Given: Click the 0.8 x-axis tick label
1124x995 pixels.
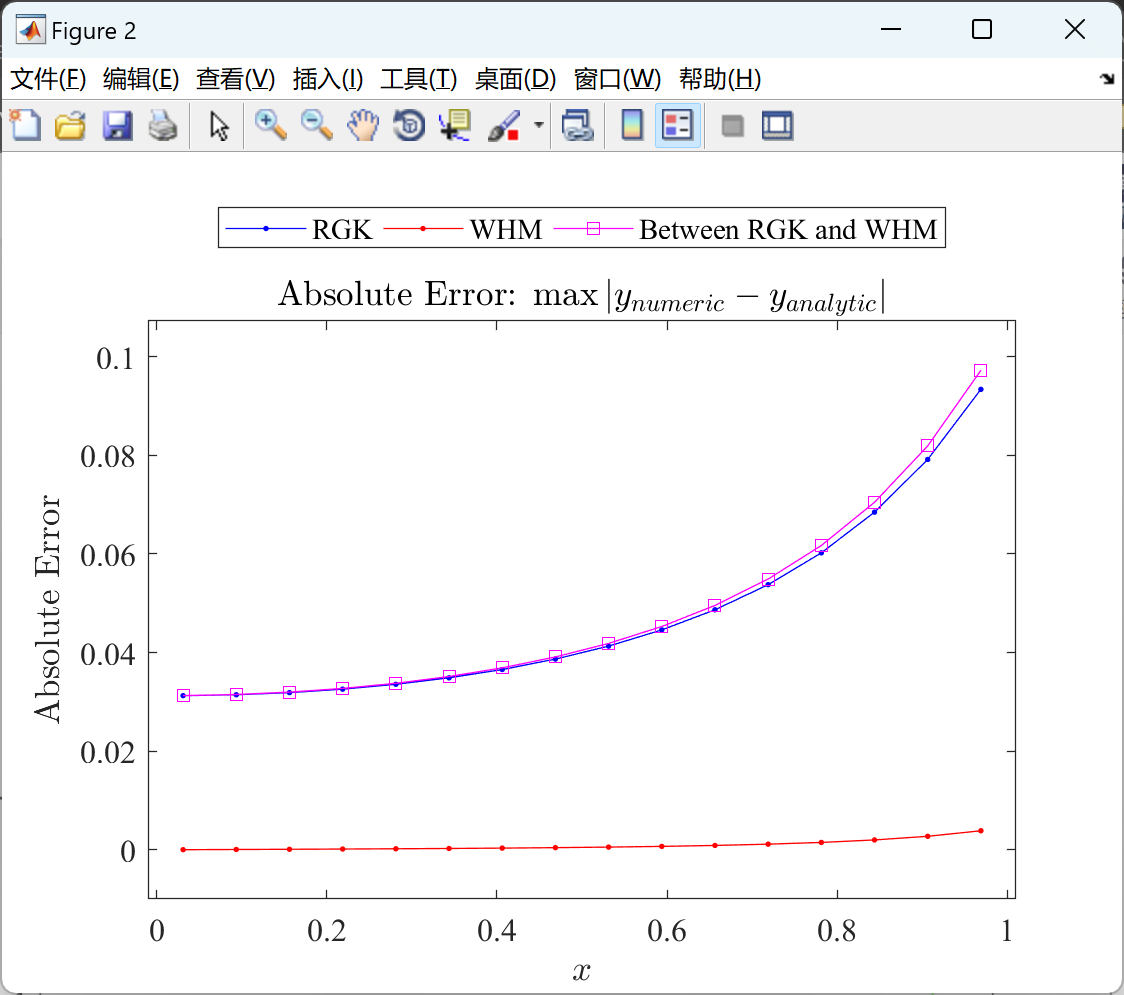Looking at the screenshot, I should click(837, 930).
